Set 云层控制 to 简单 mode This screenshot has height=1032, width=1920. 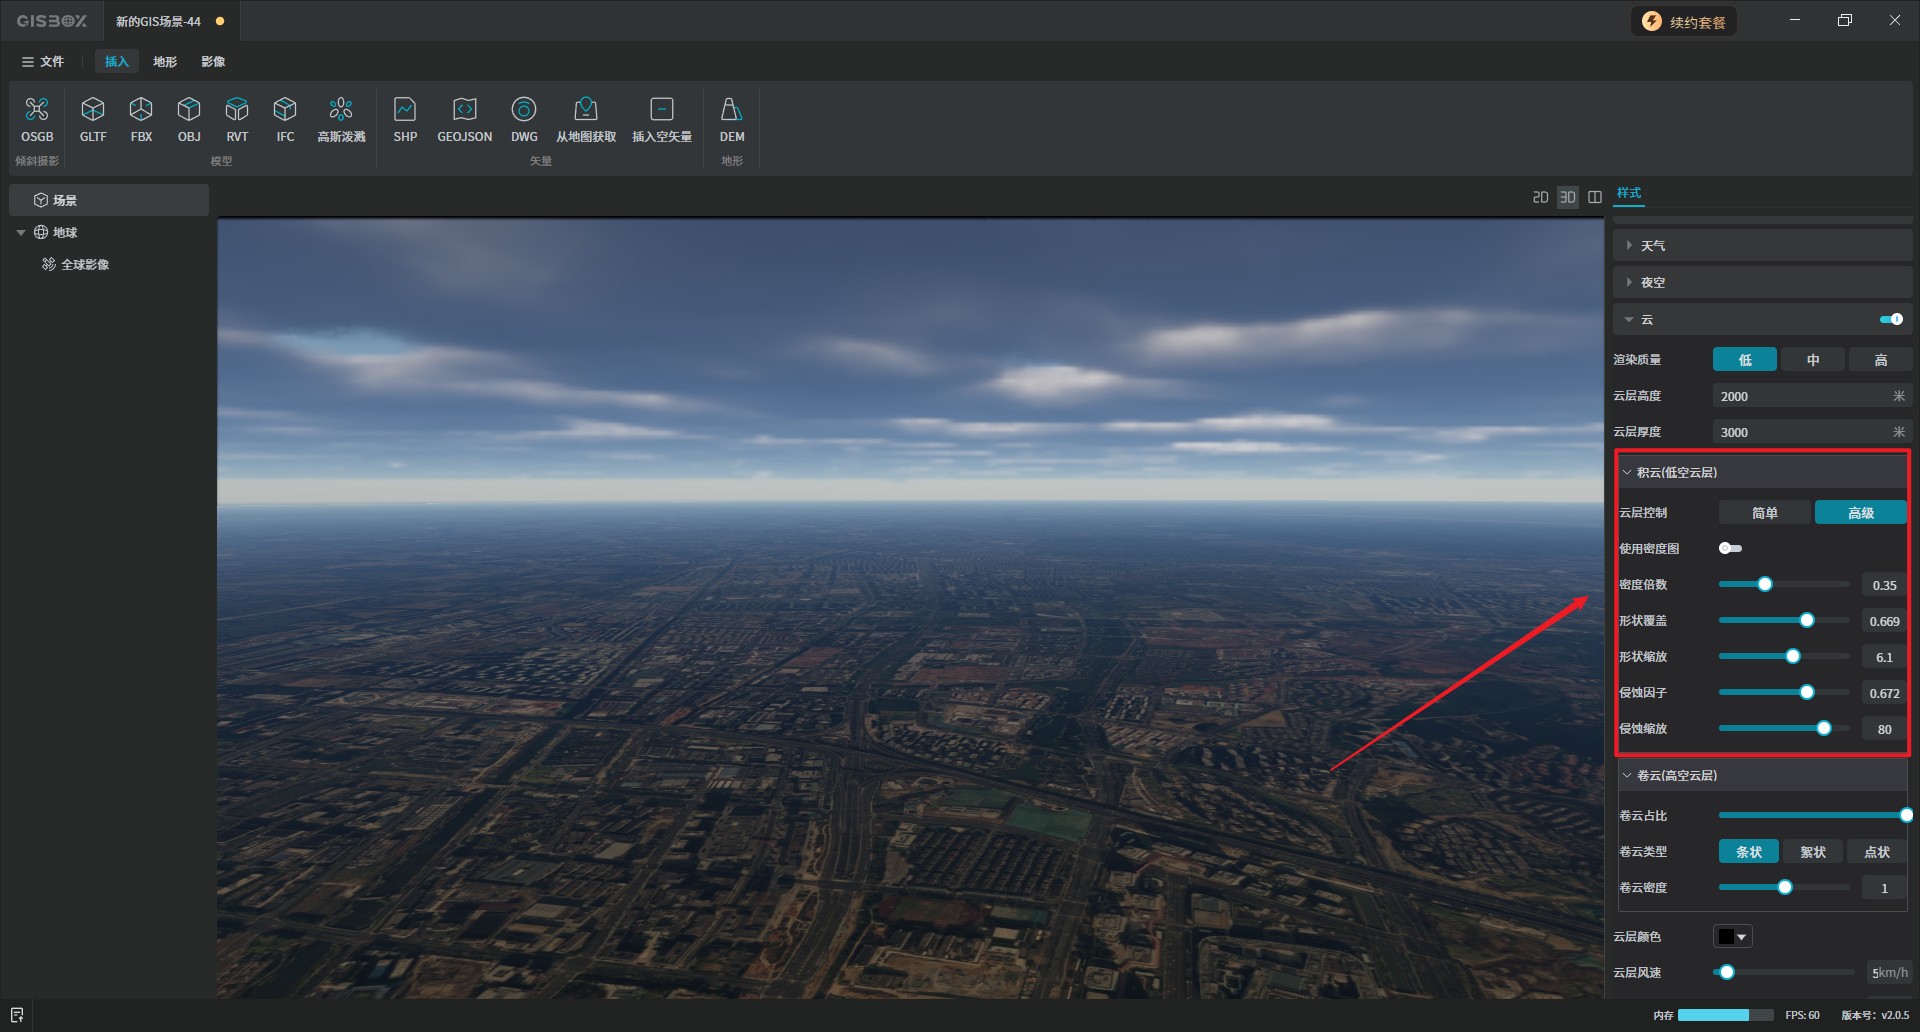1764,513
